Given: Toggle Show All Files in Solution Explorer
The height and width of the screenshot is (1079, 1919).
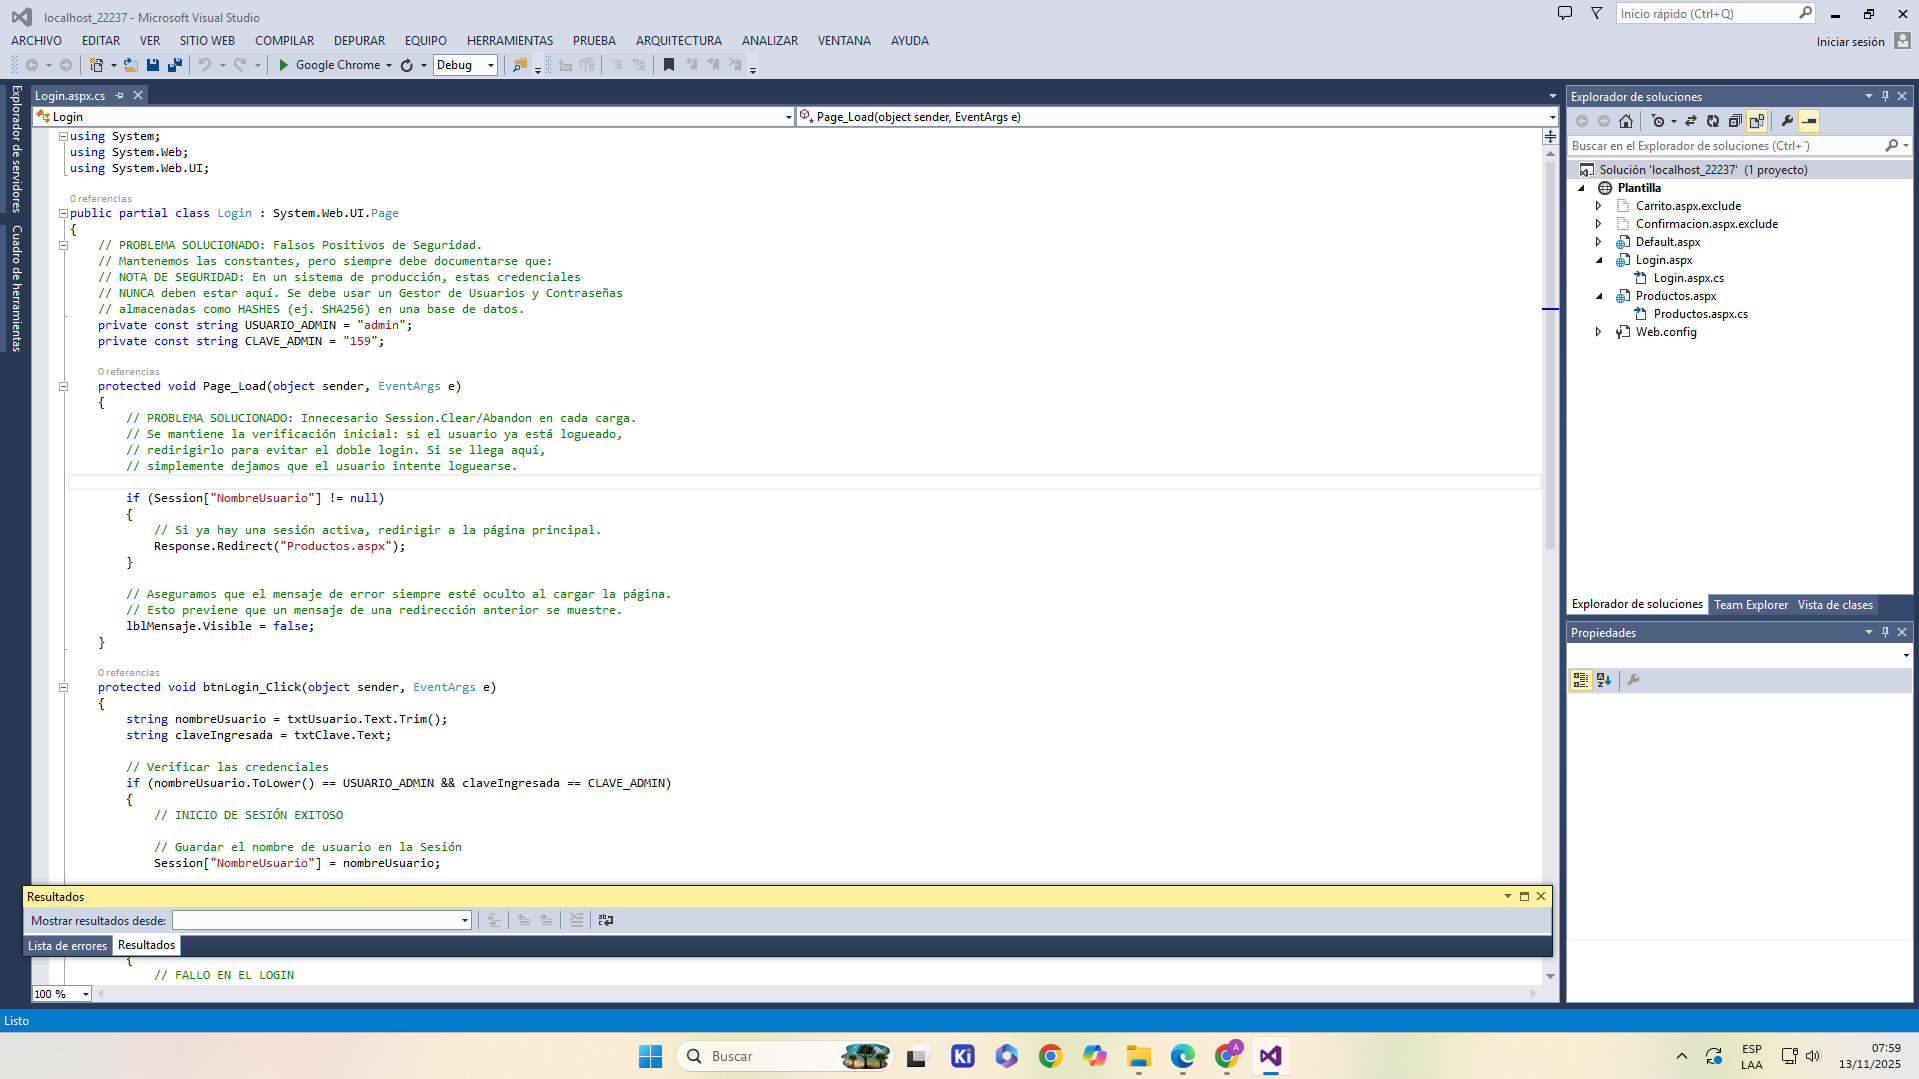Looking at the screenshot, I should 1757,121.
